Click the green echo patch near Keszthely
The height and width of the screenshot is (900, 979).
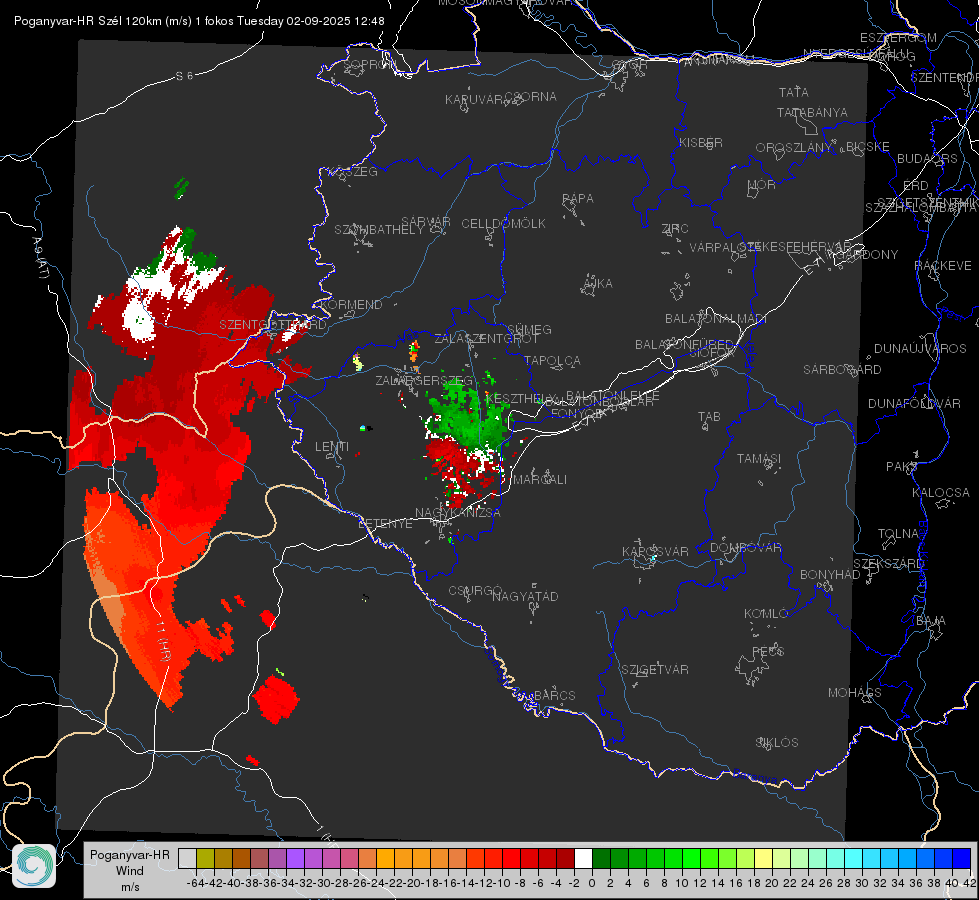coord(468,415)
